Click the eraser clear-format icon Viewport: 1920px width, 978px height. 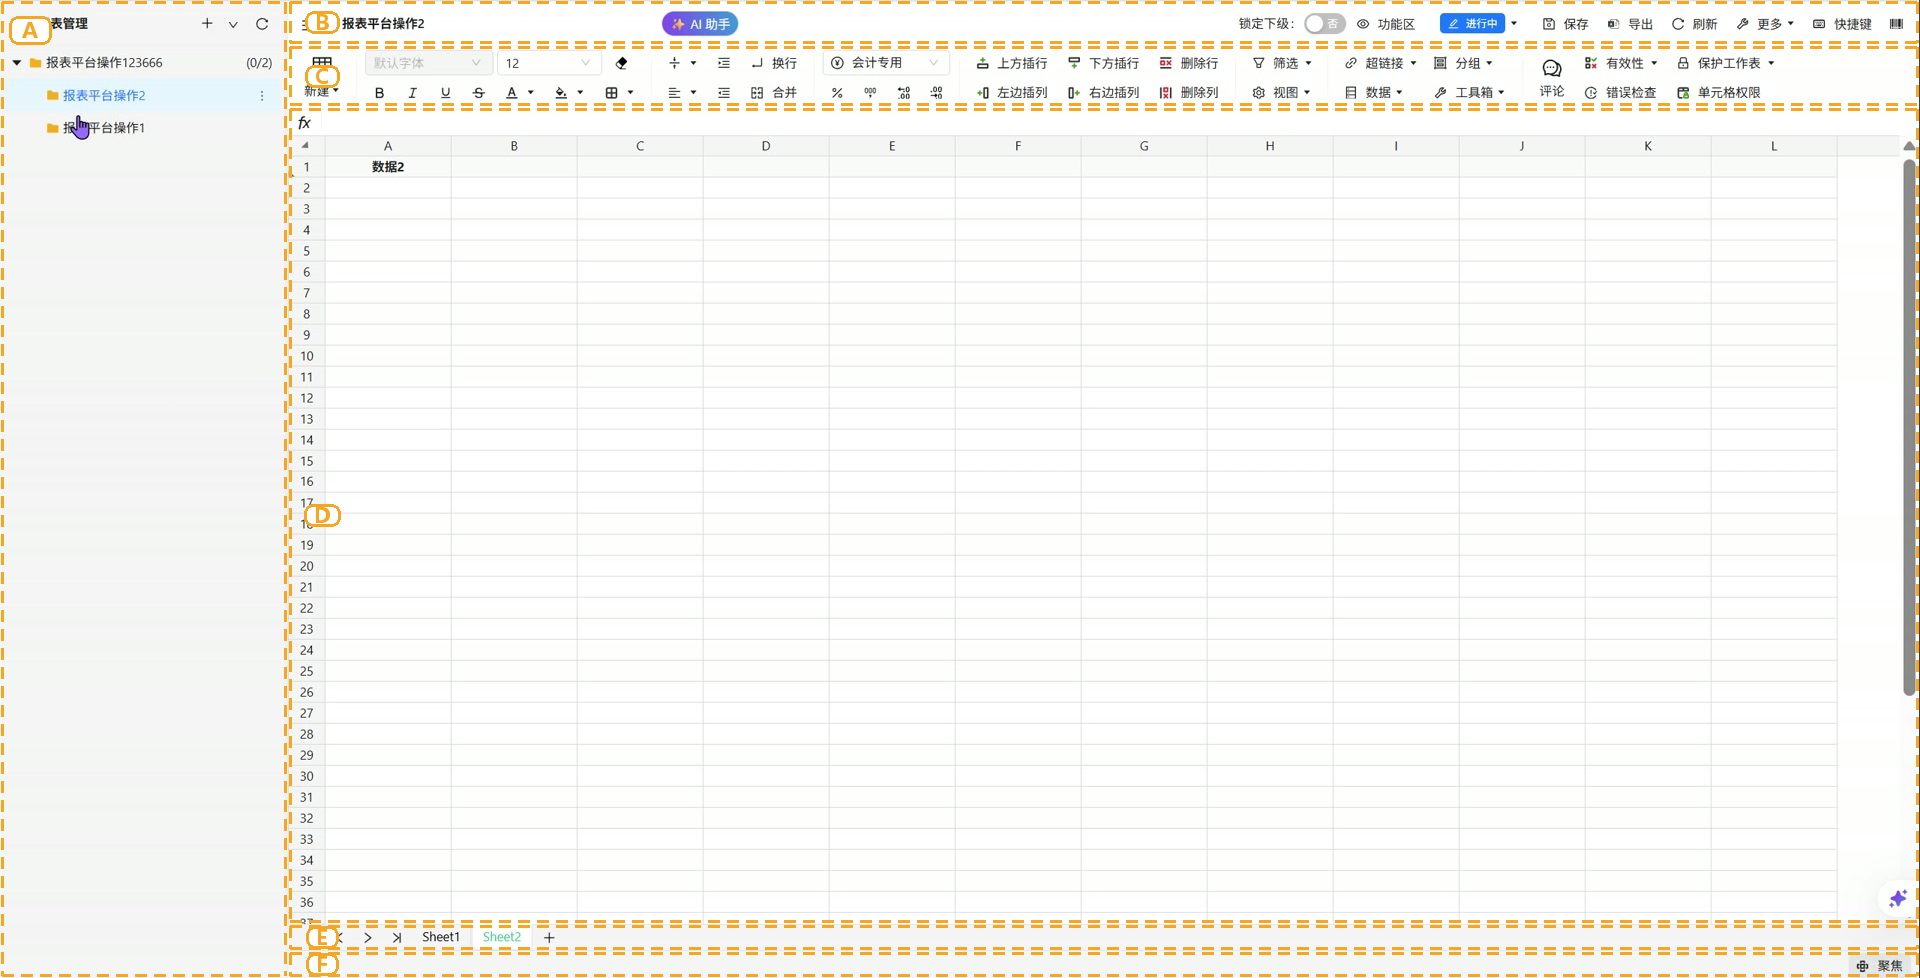click(622, 63)
